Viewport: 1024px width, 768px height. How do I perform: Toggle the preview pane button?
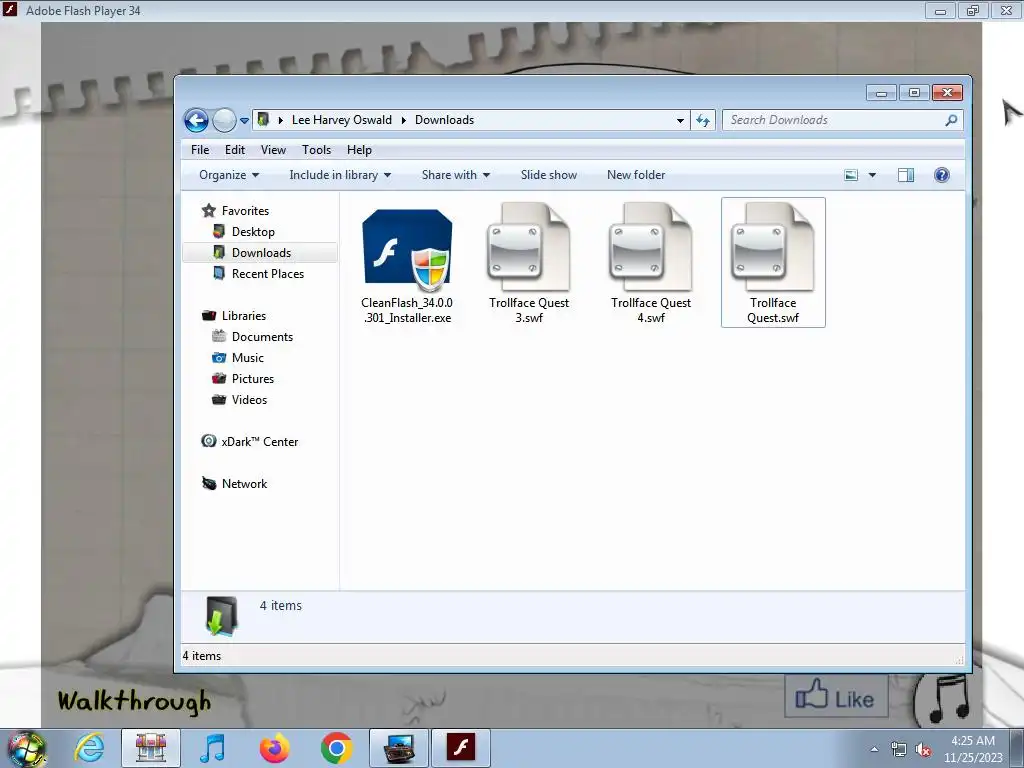pyautogui.click(x=906, y=175)
